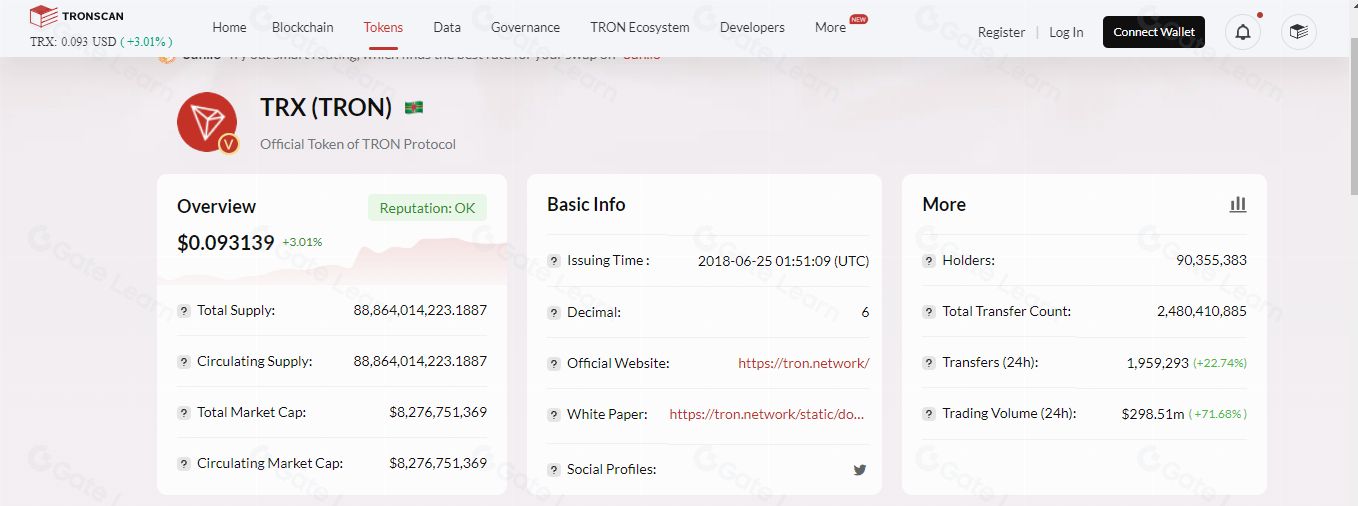Open the Blockchain menu
The image size is (1358, 506).
tap(303, 28)
